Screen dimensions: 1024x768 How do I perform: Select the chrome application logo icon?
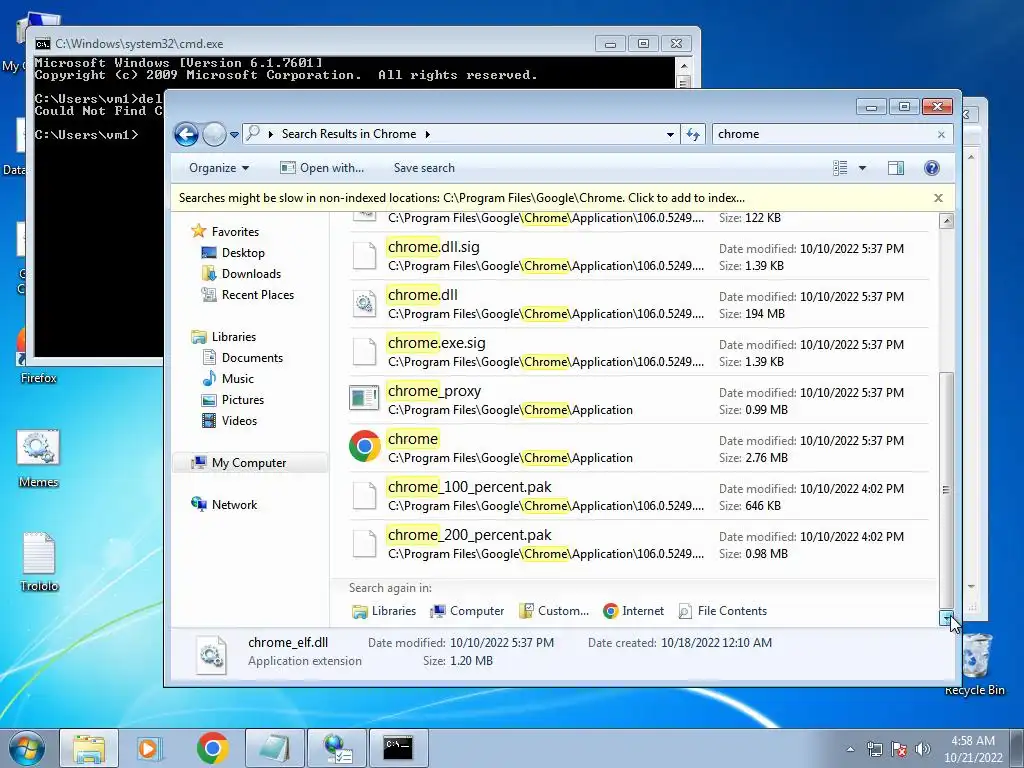(x=364, y=446)
